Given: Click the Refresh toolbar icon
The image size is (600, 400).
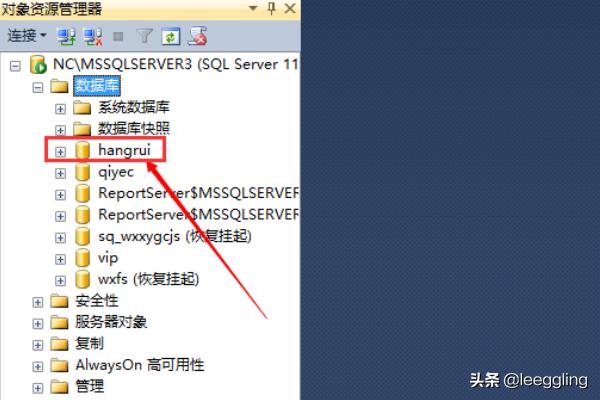Looking at the screenshot, I should [x=171, y=37].
